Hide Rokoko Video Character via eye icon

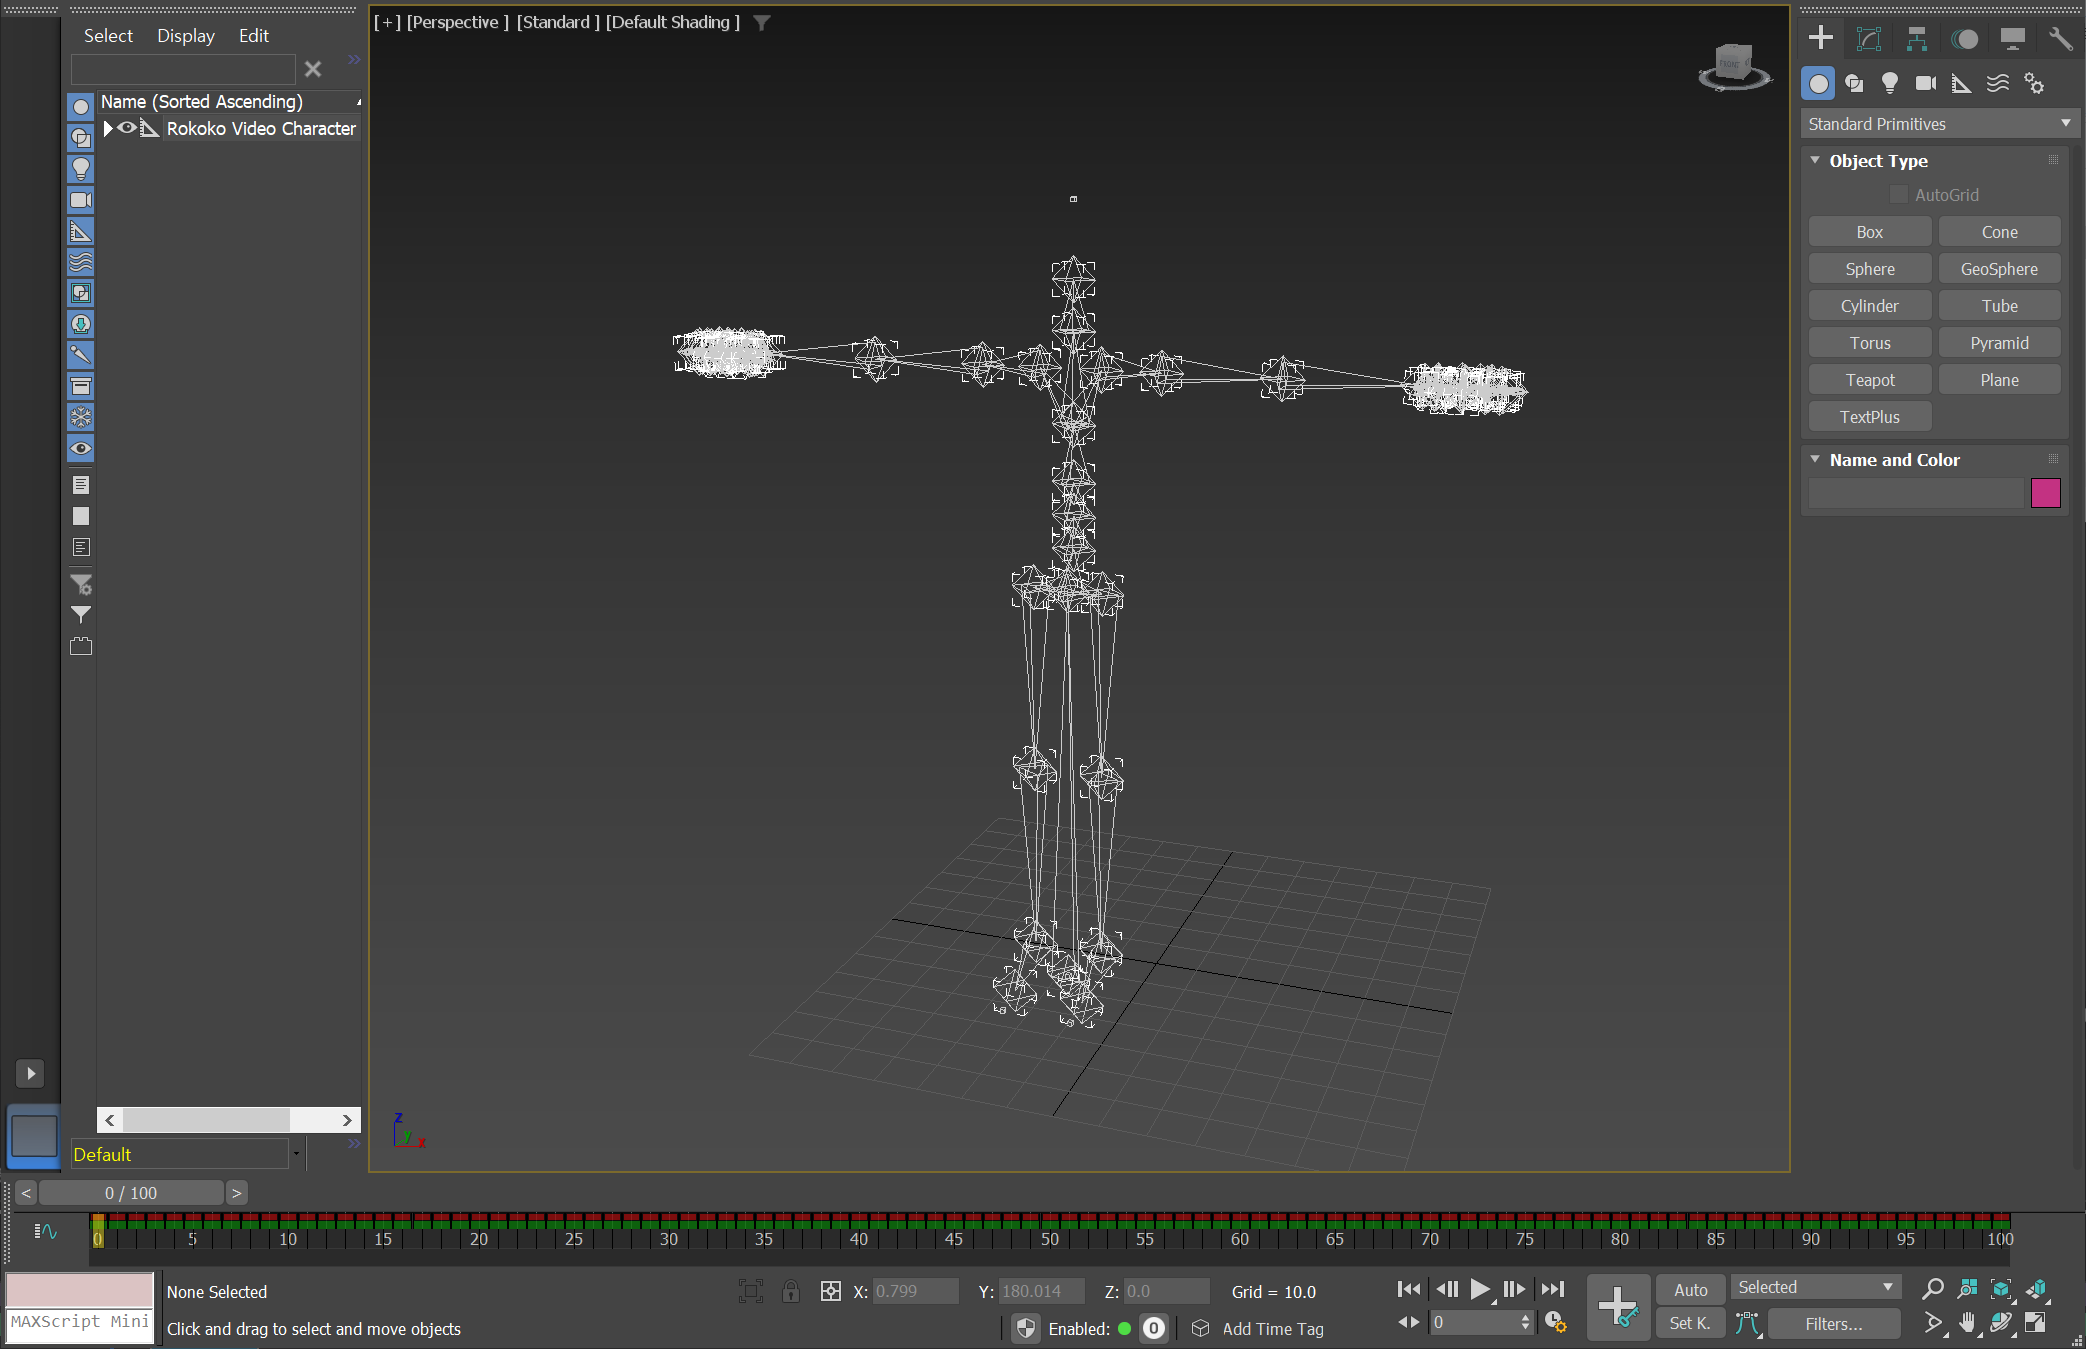click(127, 128)
